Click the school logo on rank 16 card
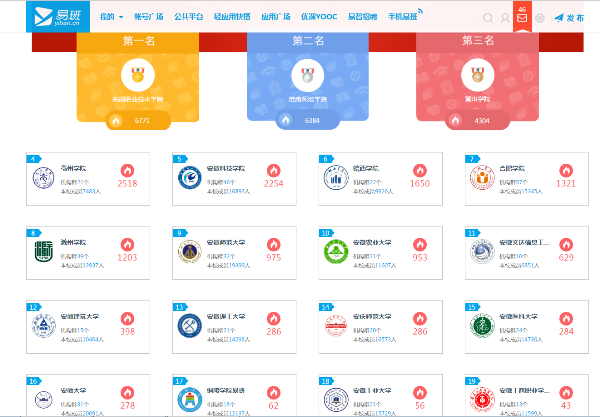Screen dimensions: 600x417 43,400
